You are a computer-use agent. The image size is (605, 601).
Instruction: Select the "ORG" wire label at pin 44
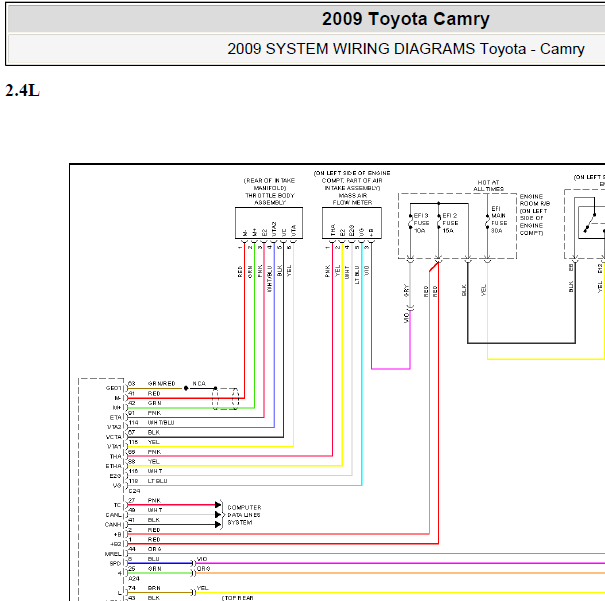[x=154, y=549]
